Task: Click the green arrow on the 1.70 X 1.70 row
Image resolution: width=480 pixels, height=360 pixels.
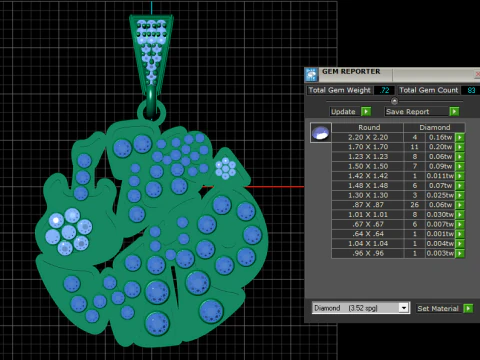Action: pyautogui.click(x=460, y=147)
